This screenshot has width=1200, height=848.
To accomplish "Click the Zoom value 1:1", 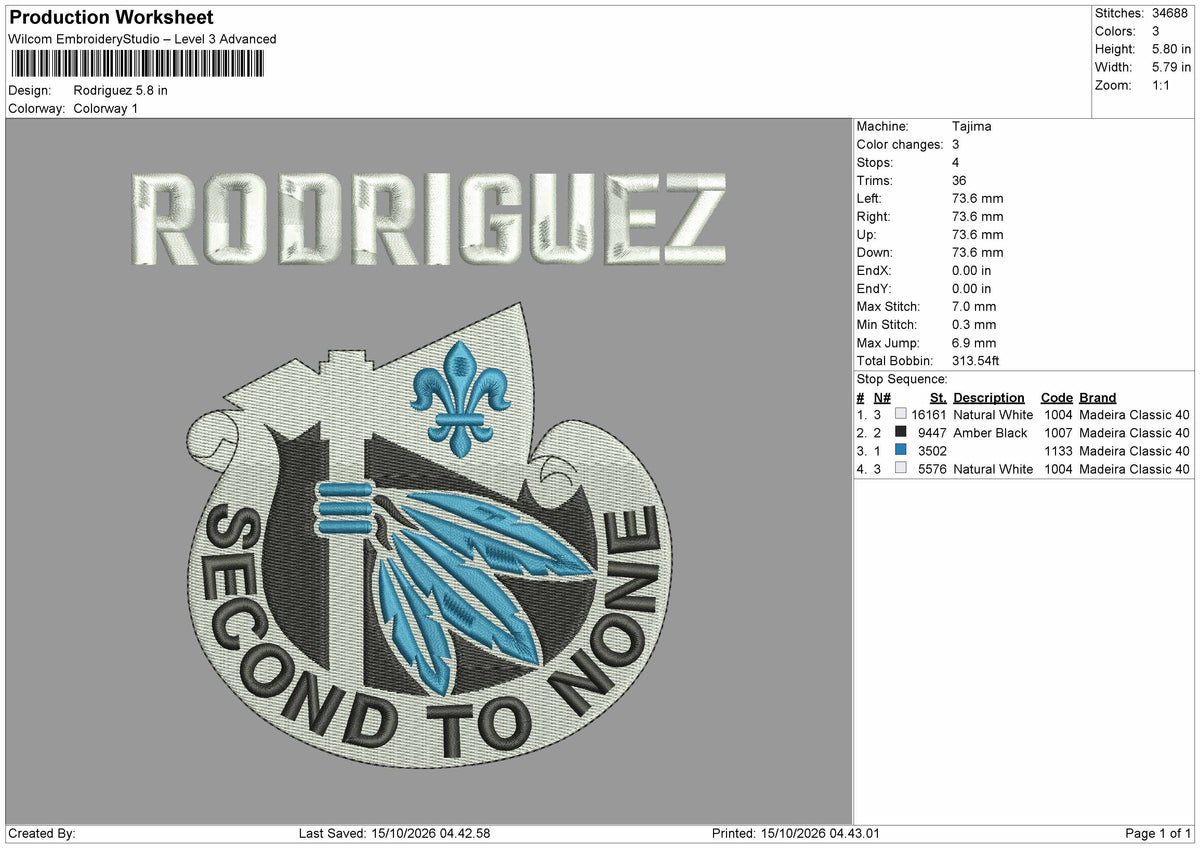I will coord(1162,85).
